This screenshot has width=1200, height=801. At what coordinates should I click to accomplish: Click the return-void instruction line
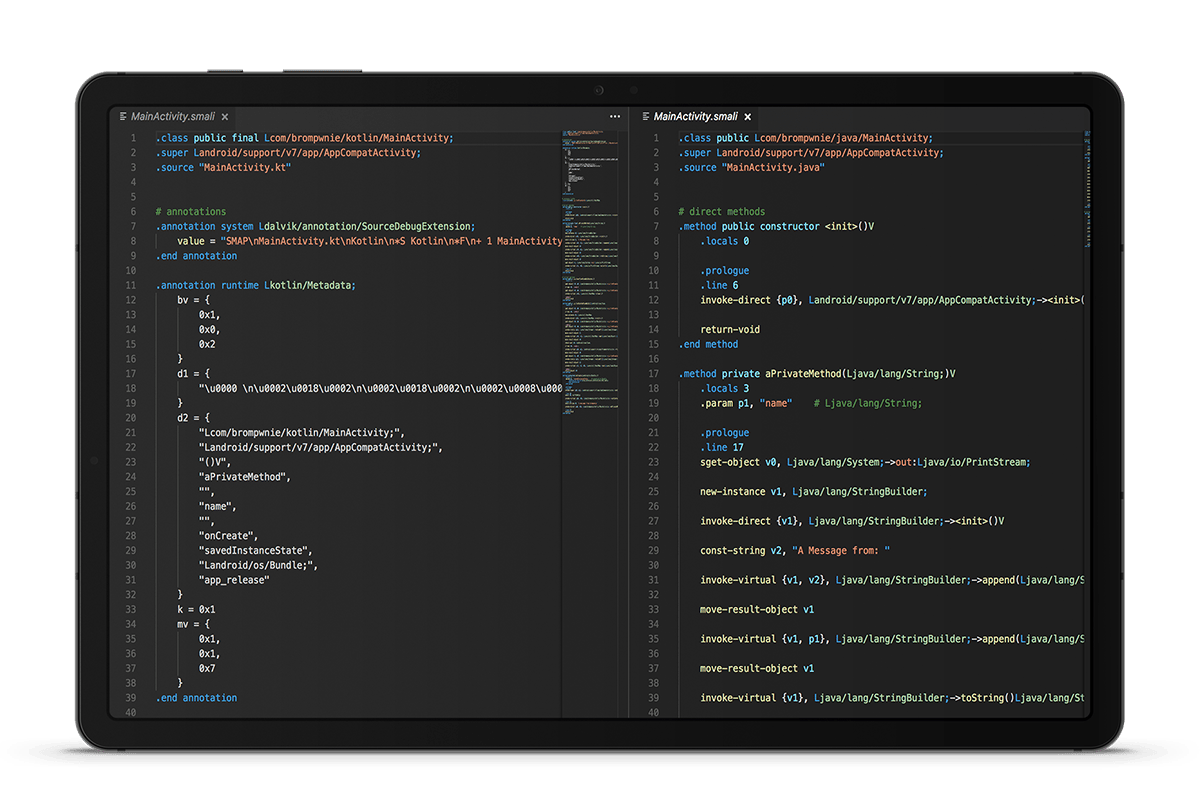pos(730,329)
